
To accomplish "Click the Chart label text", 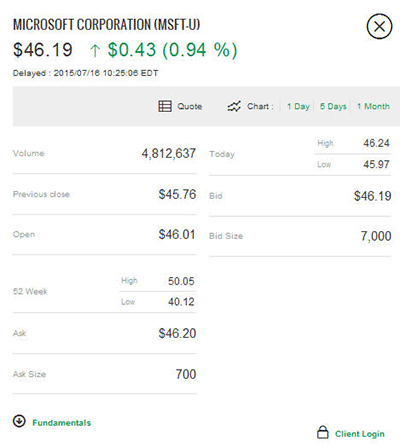I will [260, 106].
